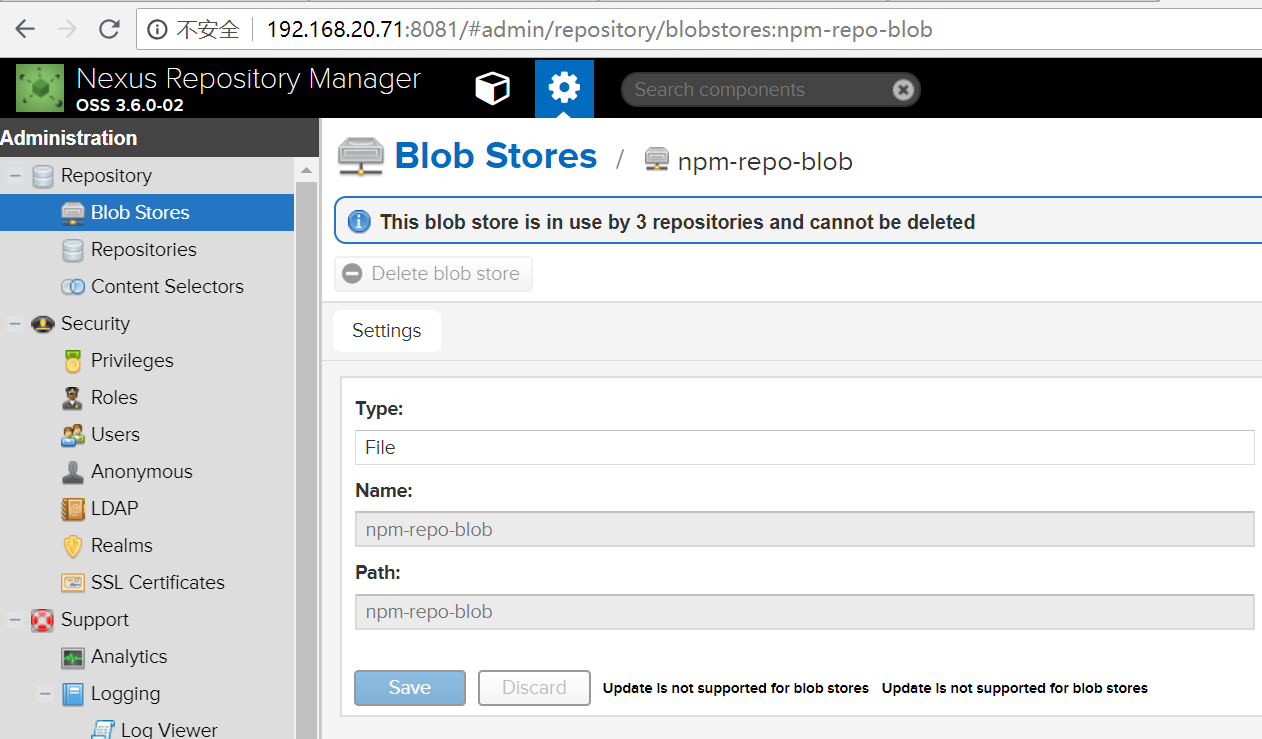Viewport: 1262px width, 739px height.
Task: Click the browser URL address bar
Action: [700, 29]
